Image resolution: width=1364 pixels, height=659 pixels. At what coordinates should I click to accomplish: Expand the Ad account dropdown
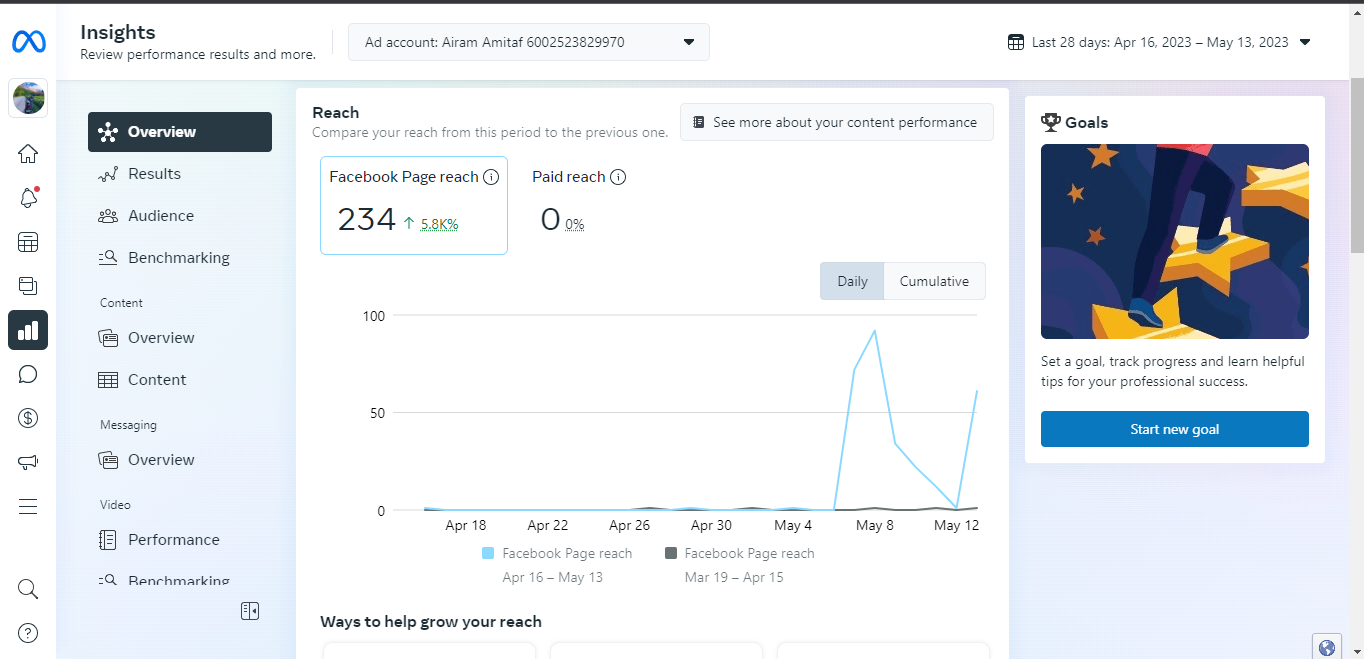529,42
